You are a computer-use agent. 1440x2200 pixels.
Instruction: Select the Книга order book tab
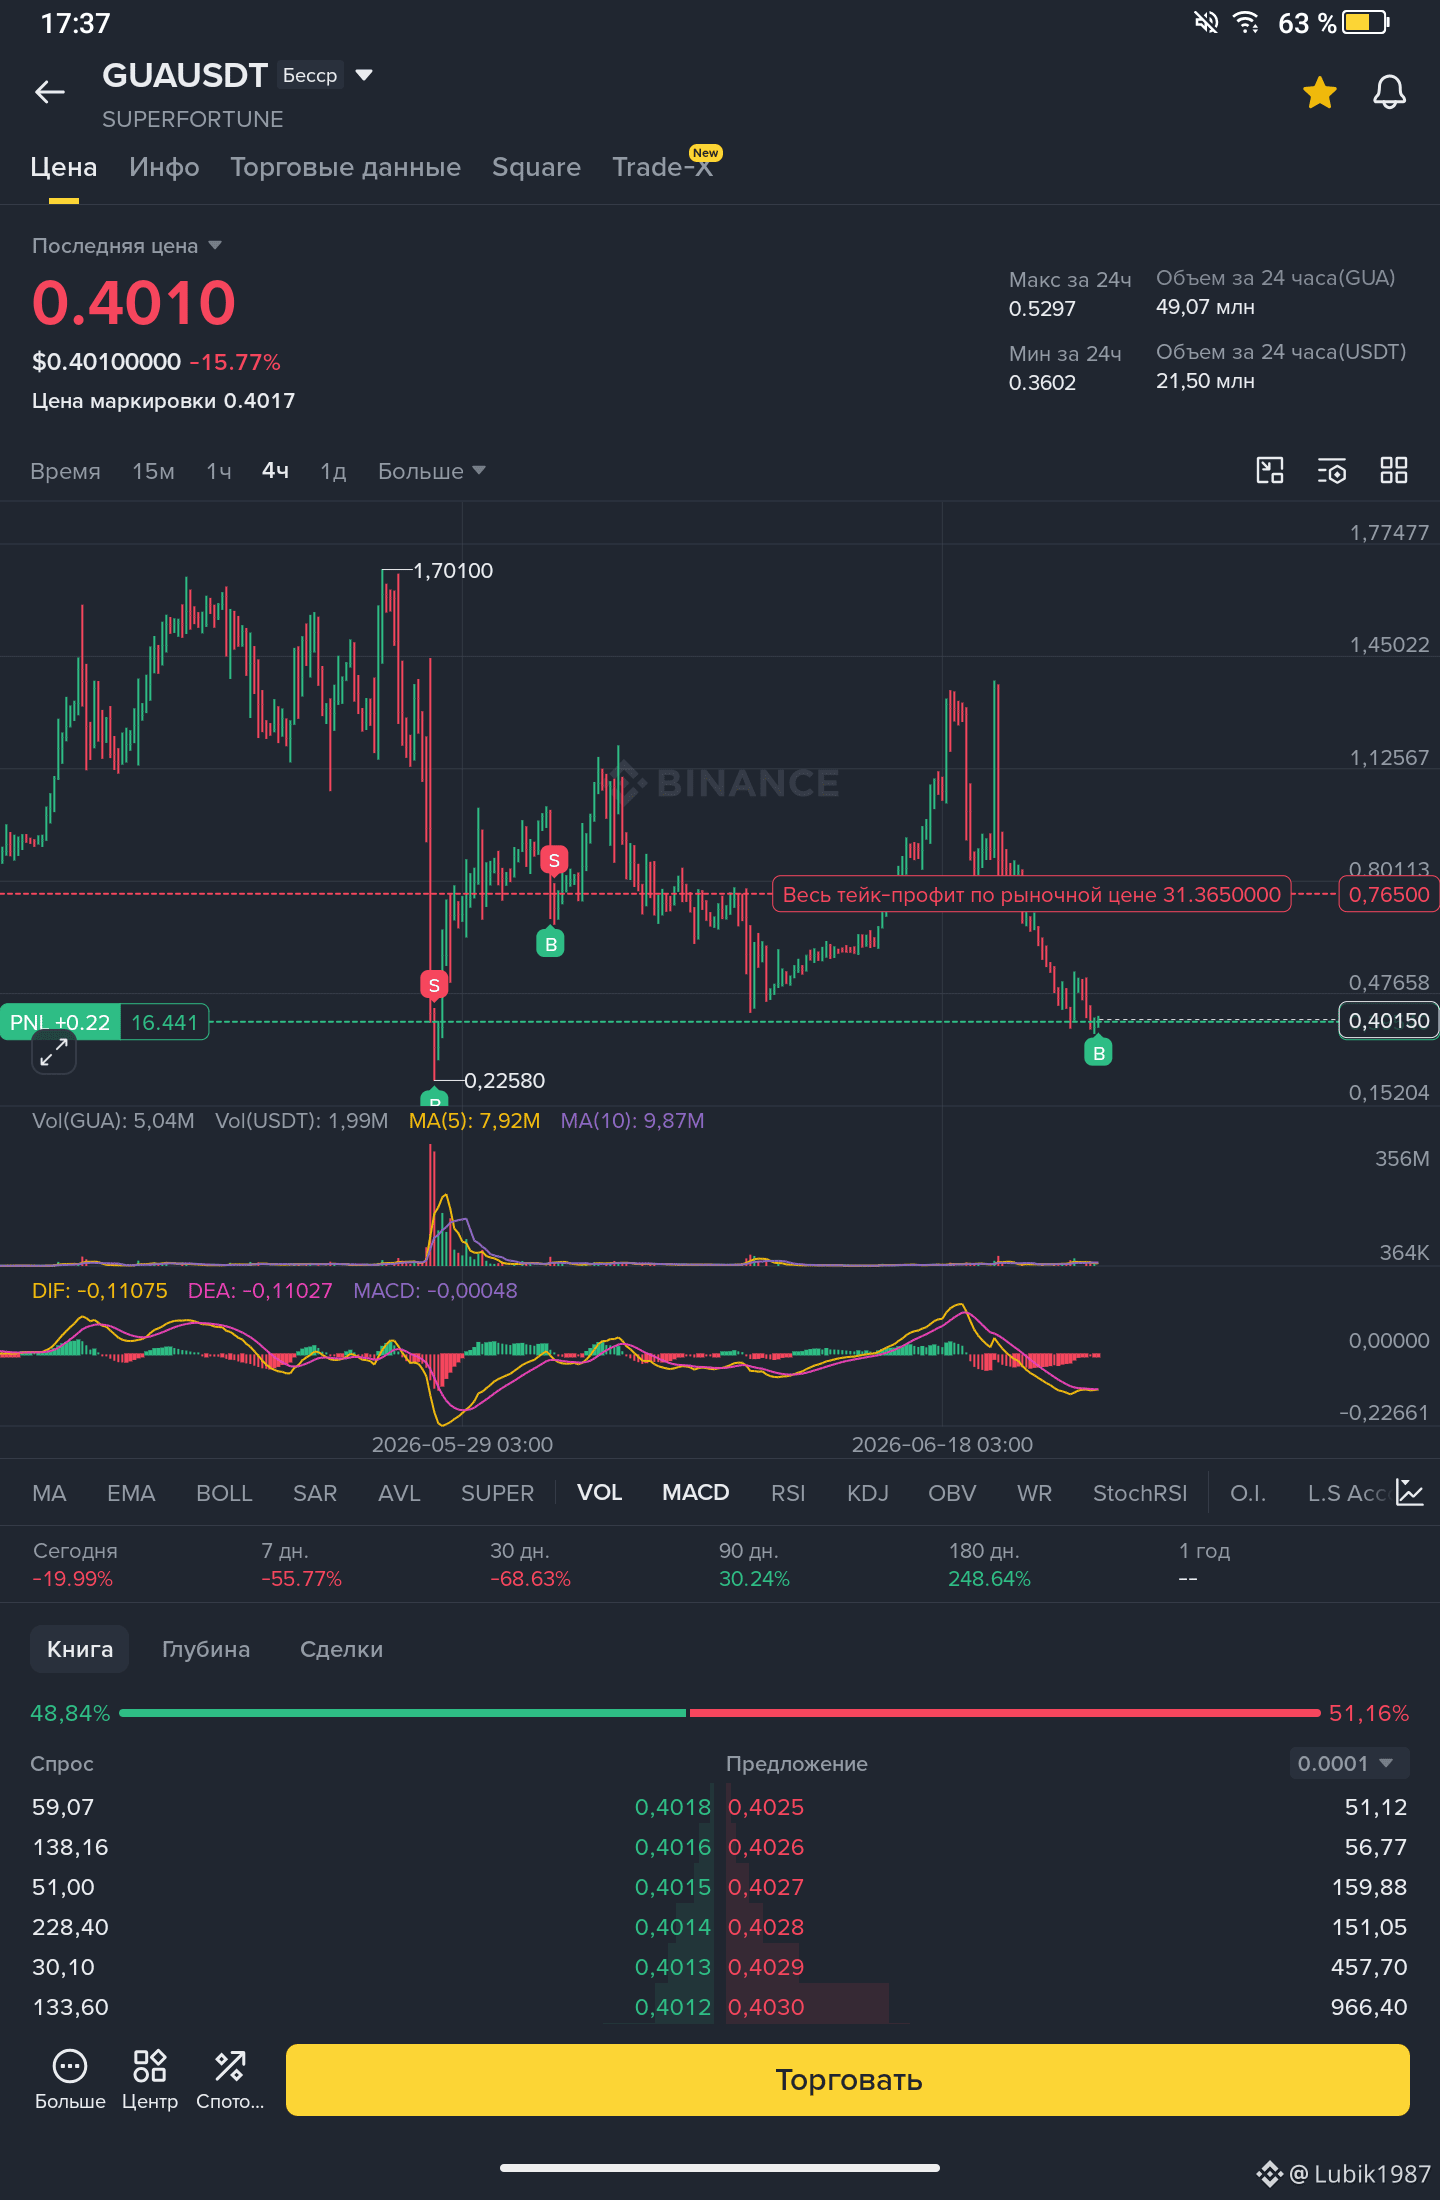(x=80, y=1649)
